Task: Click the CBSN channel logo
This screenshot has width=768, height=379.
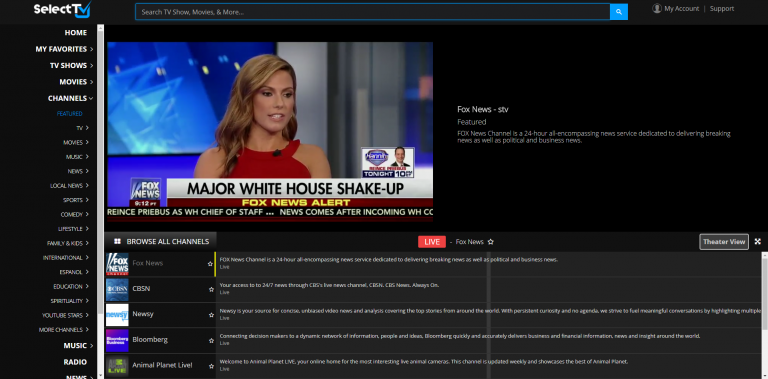Action: click(117, 289)
